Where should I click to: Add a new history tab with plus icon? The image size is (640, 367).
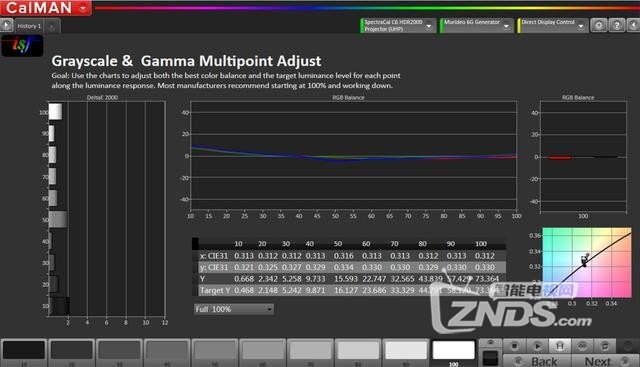[x=52, y=27]
